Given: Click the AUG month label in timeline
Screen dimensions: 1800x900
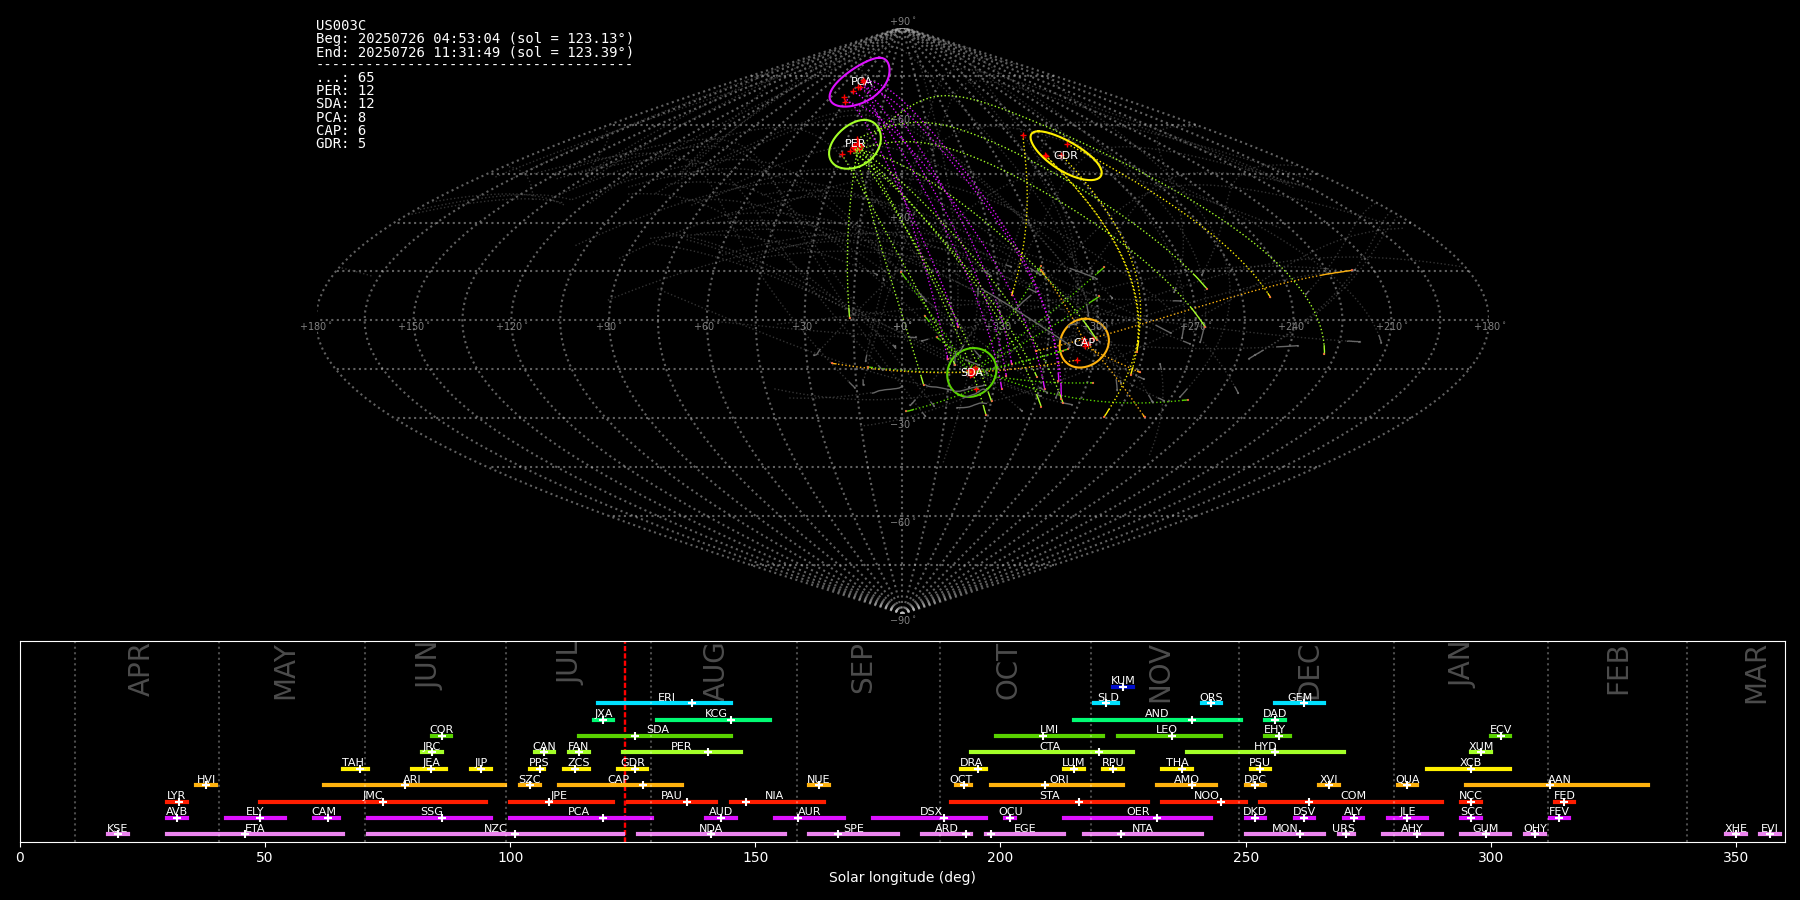Looking at the screenshot, I should tap(714, 672).
